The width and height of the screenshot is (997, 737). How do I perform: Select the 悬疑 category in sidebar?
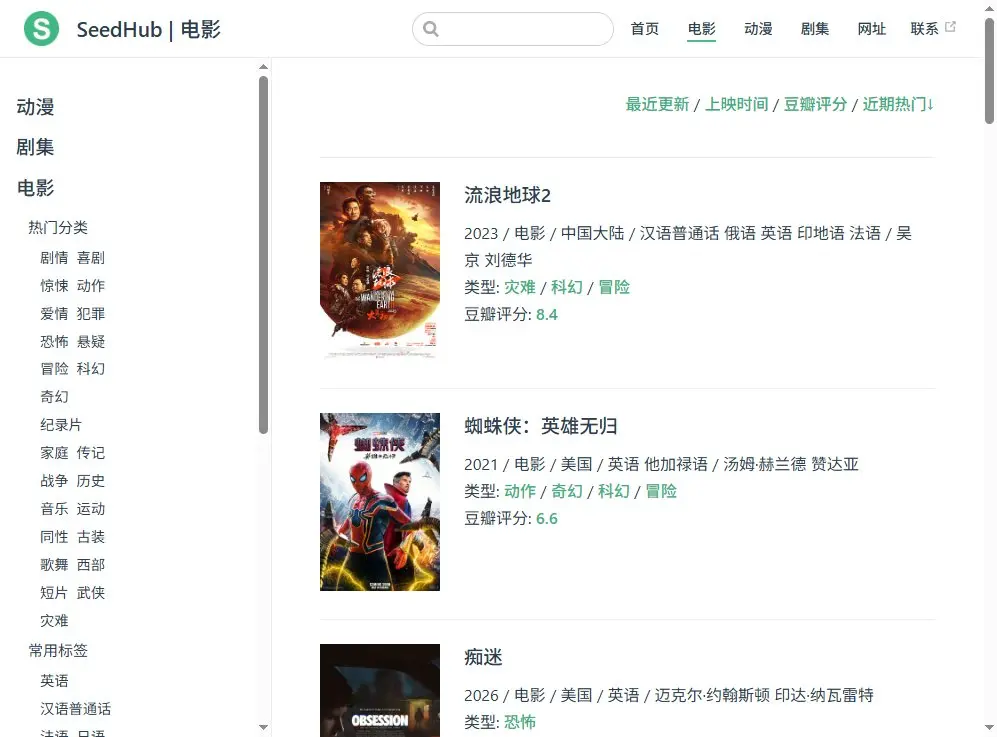91,342
